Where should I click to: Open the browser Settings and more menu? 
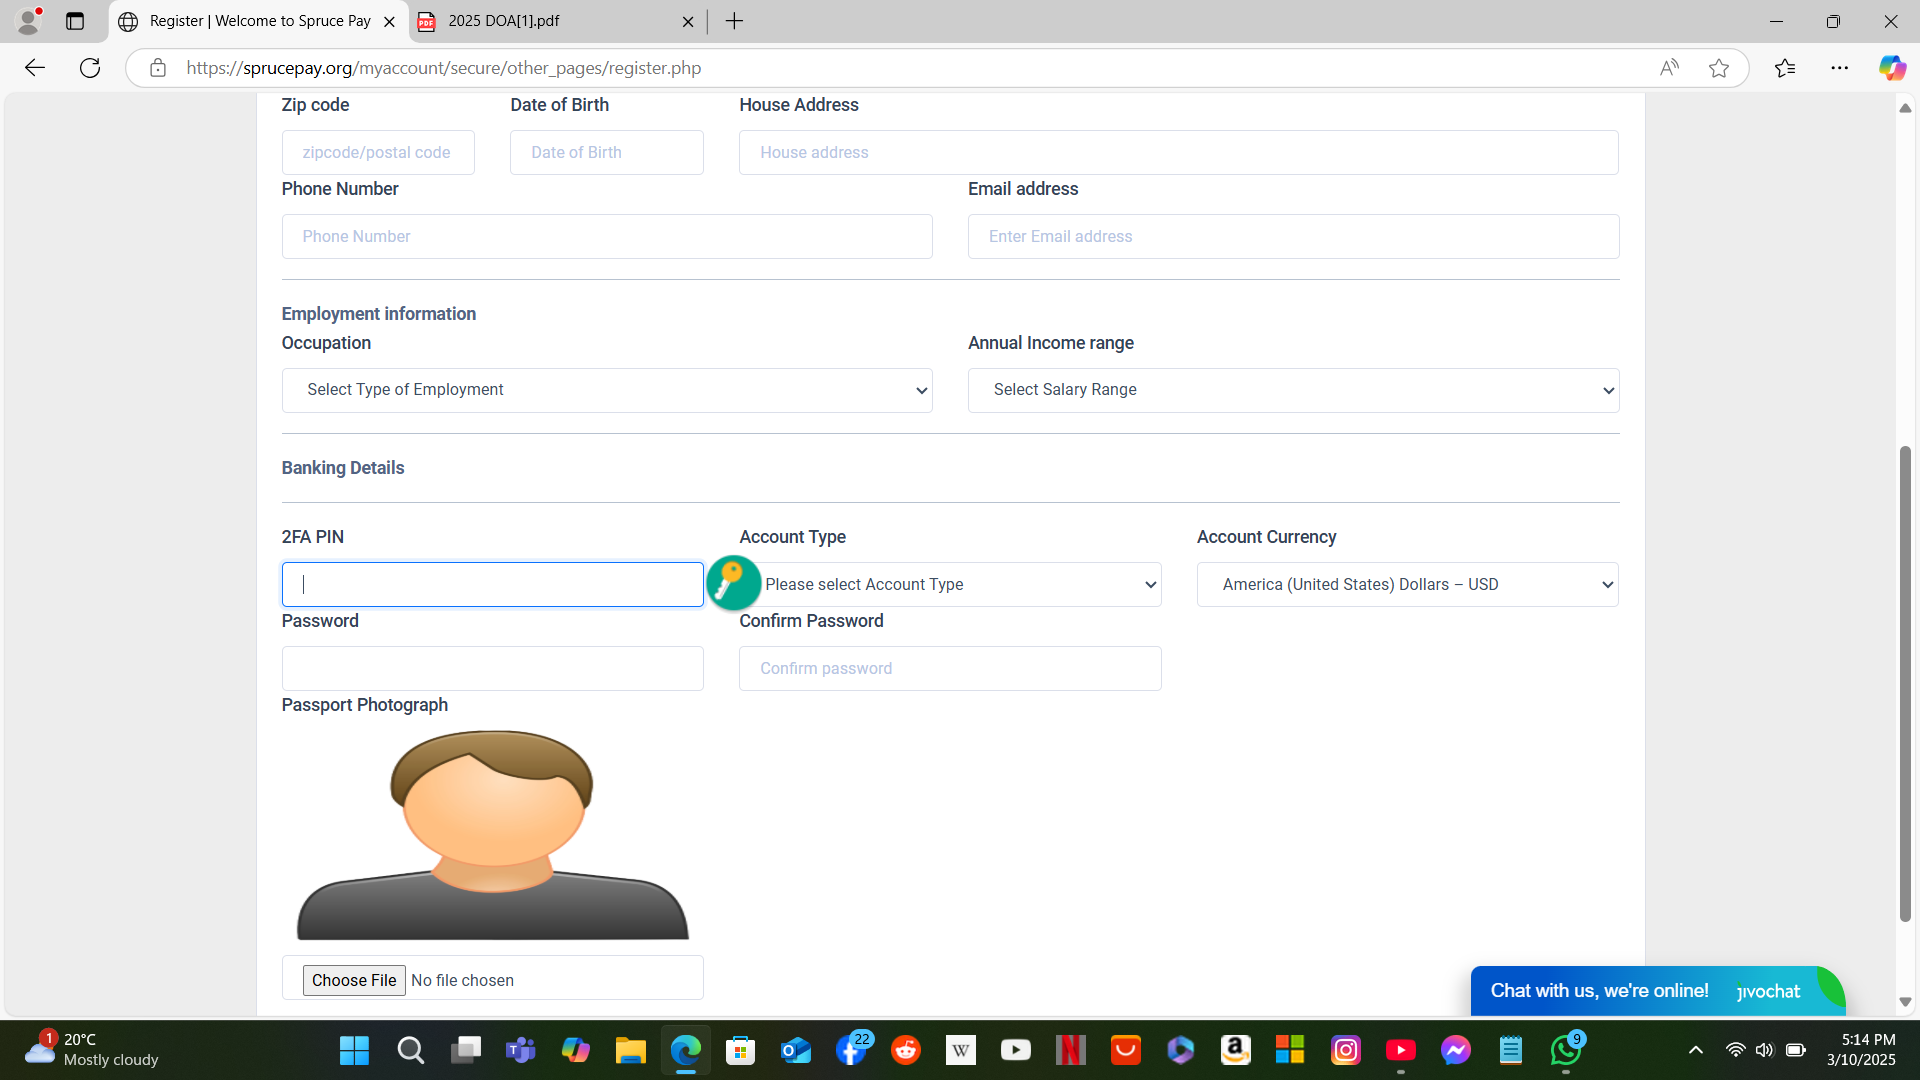(x=1840, y=68)
